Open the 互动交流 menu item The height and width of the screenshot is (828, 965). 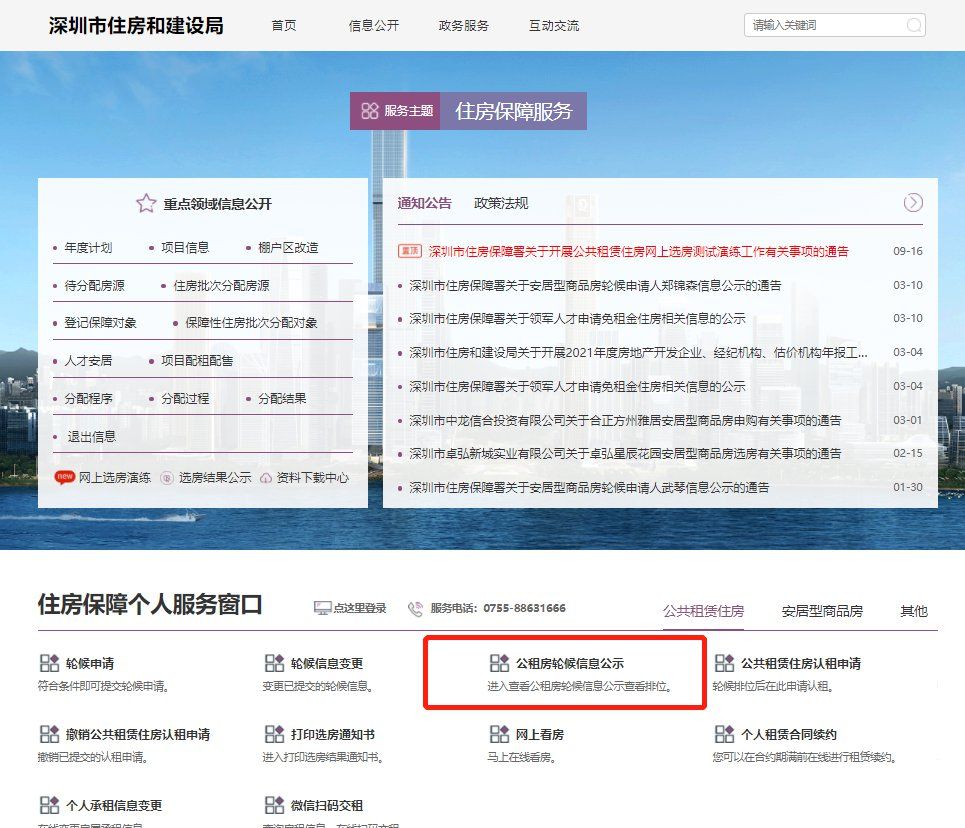[x=554, y=25]
